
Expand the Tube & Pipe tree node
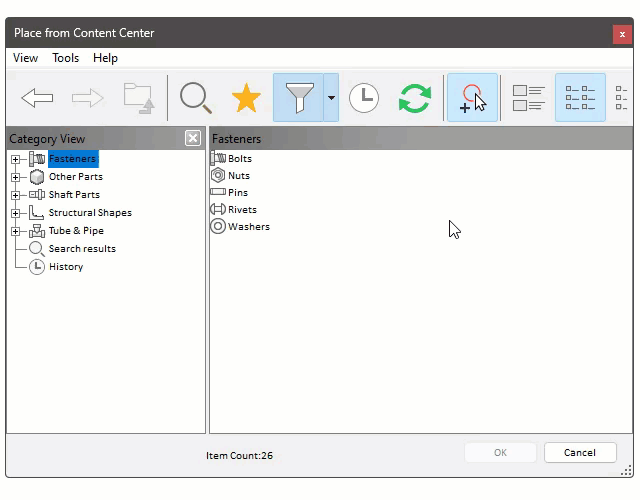pyautogui.click(x=16, y=231)
